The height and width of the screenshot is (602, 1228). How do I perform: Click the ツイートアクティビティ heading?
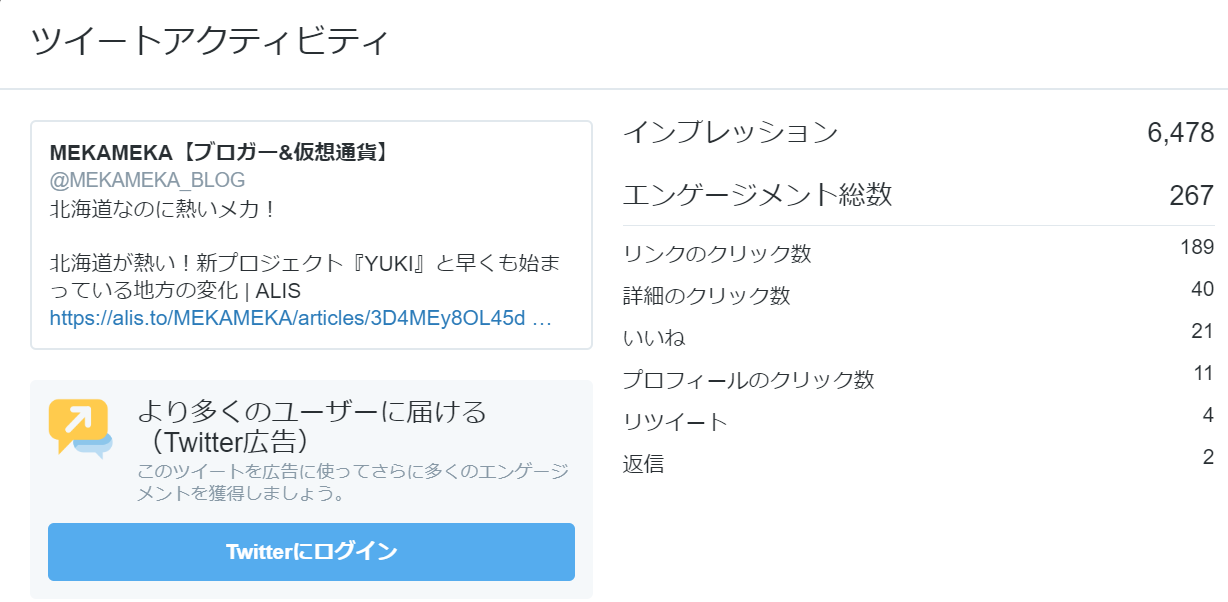click(x=209, y=43)
